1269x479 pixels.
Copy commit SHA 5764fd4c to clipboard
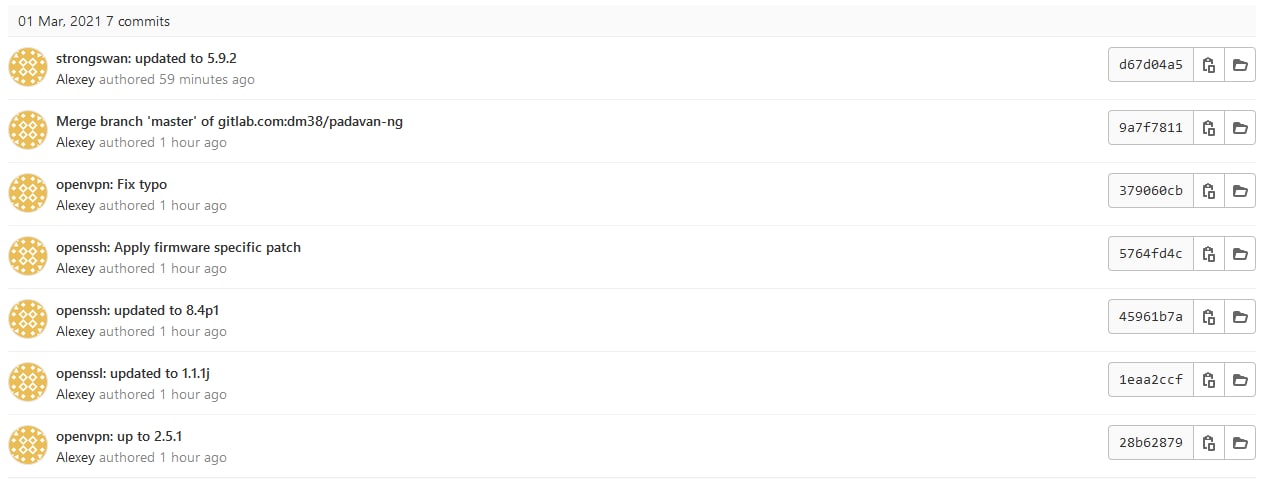coord(1209,254)
